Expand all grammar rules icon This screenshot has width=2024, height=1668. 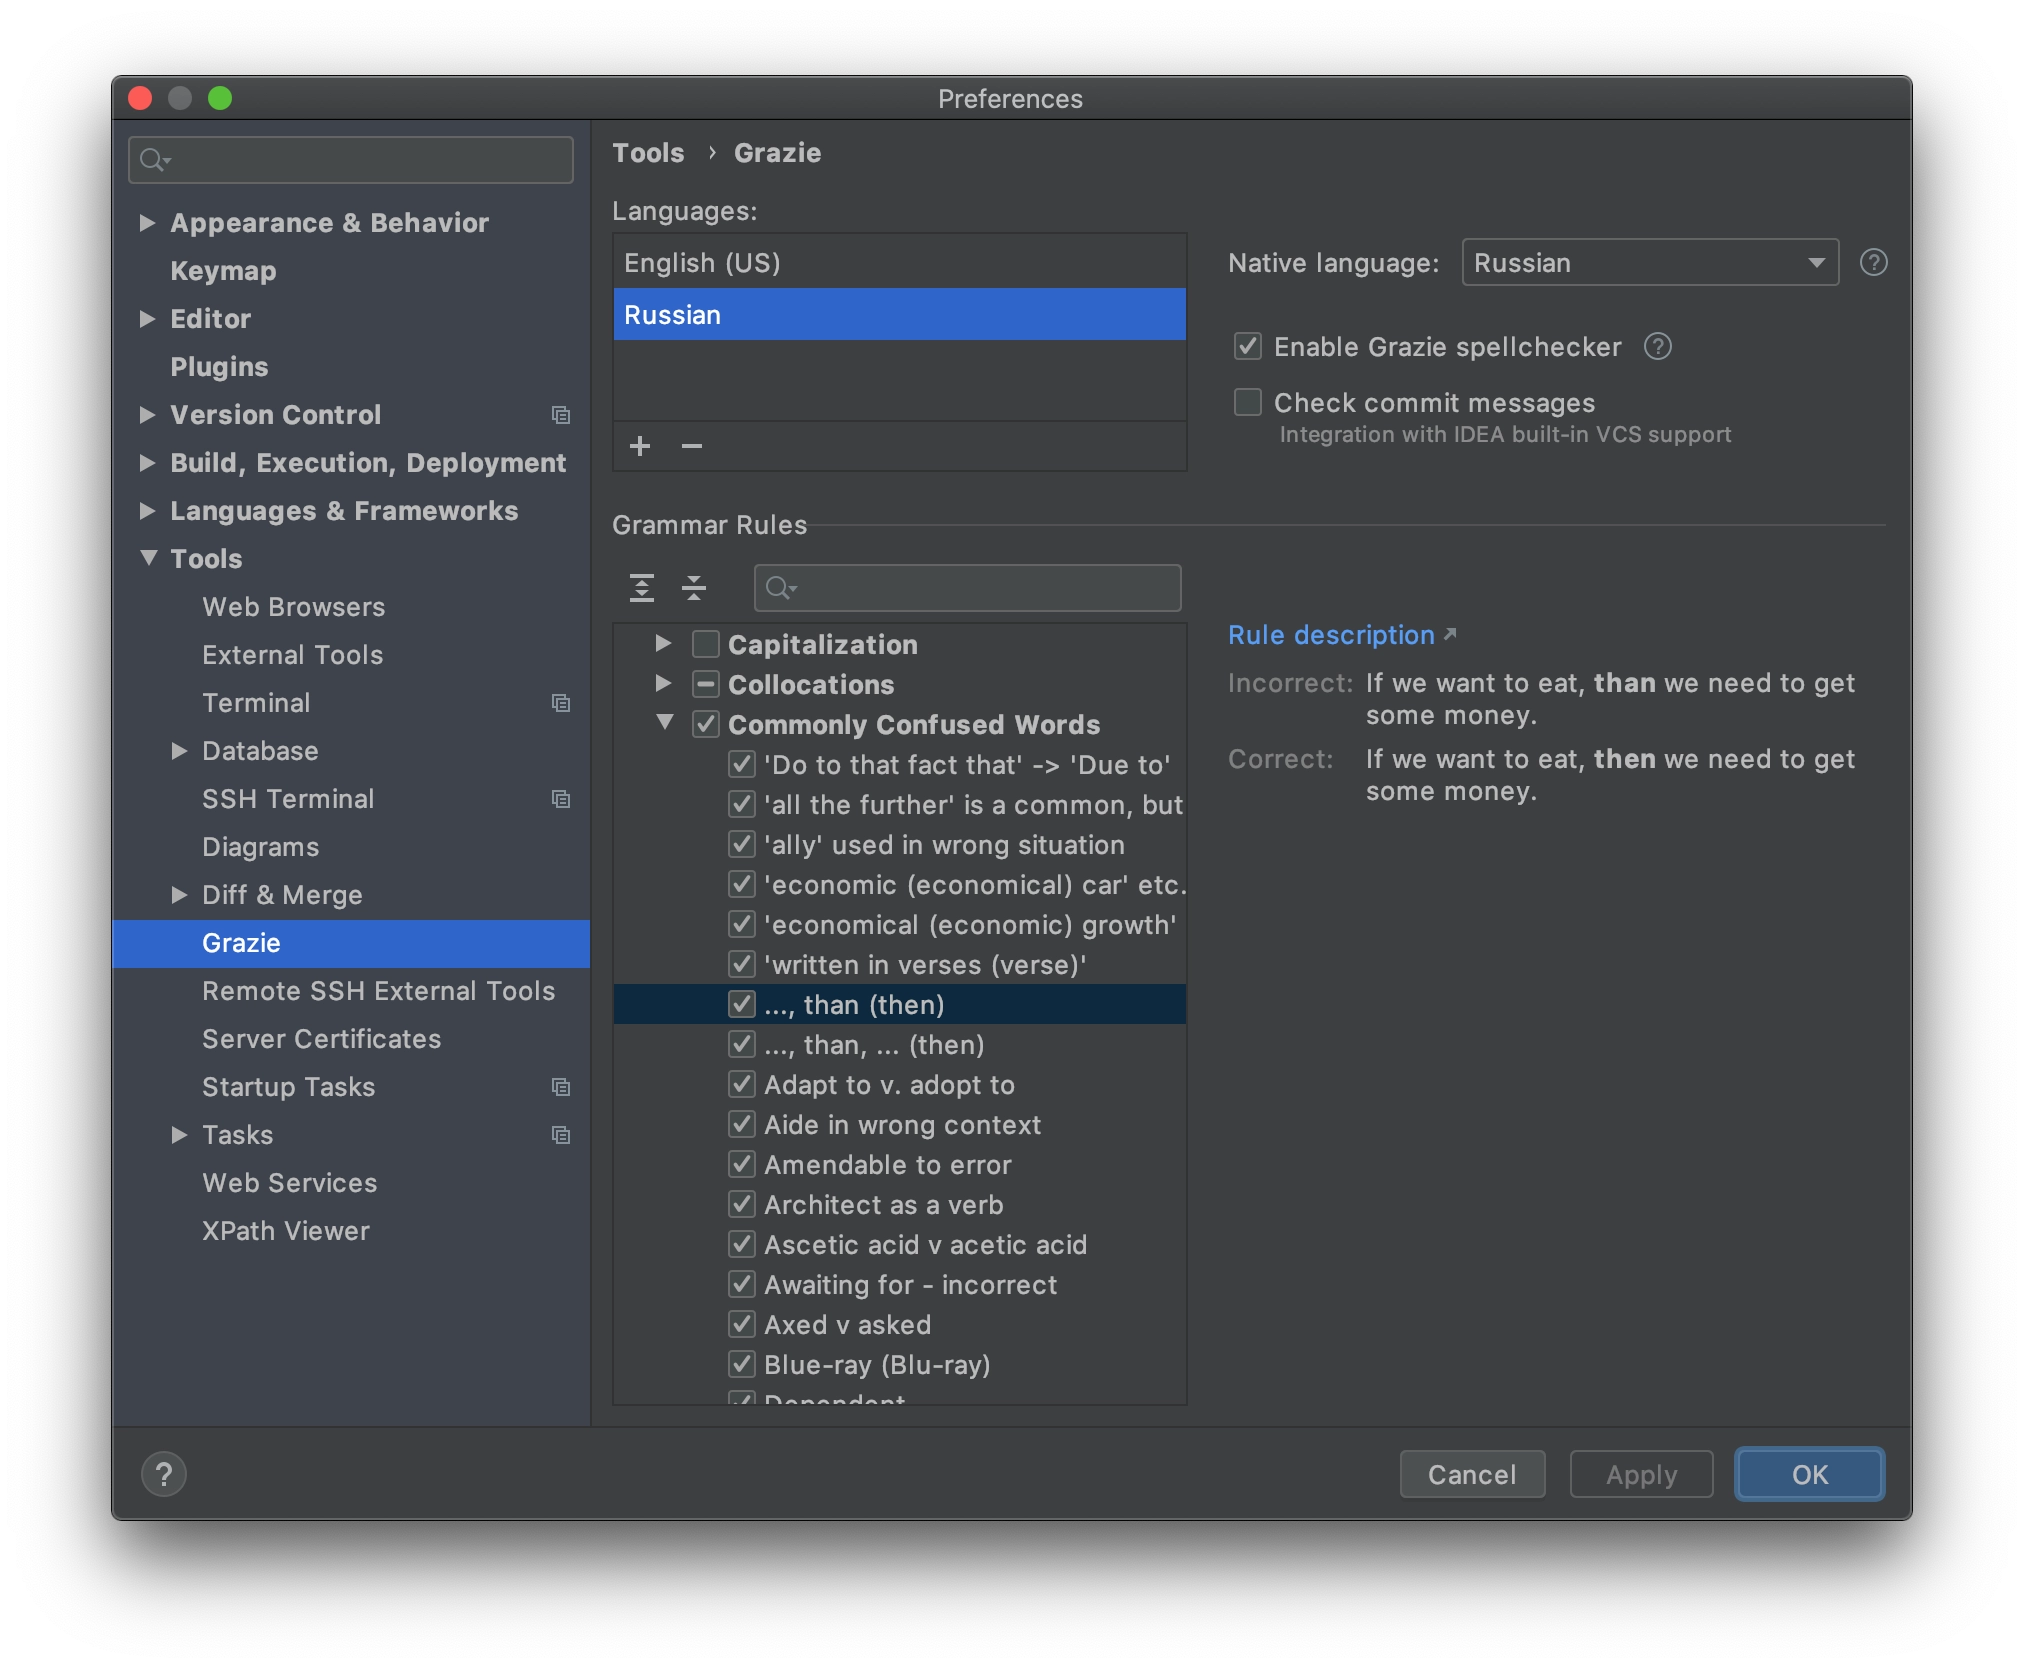642,588
